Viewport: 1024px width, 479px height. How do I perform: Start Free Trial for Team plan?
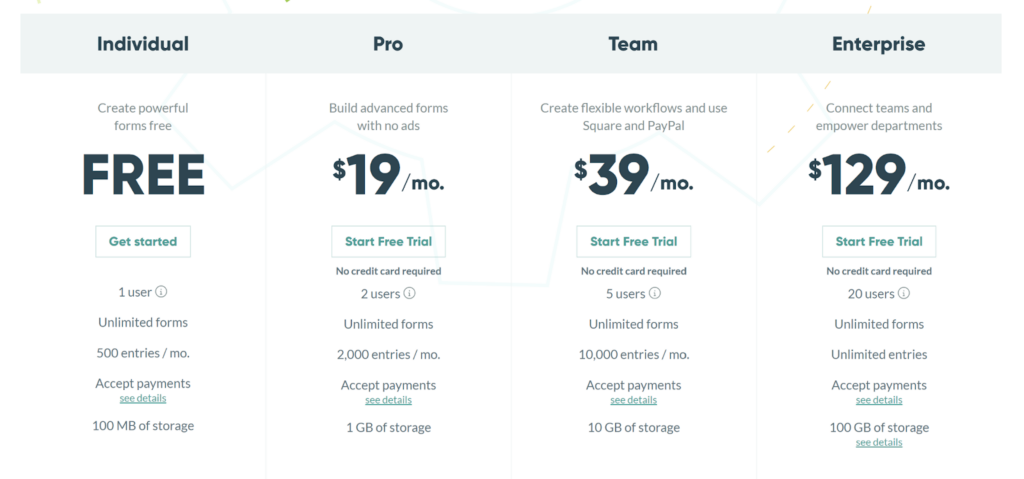point(633,241)
